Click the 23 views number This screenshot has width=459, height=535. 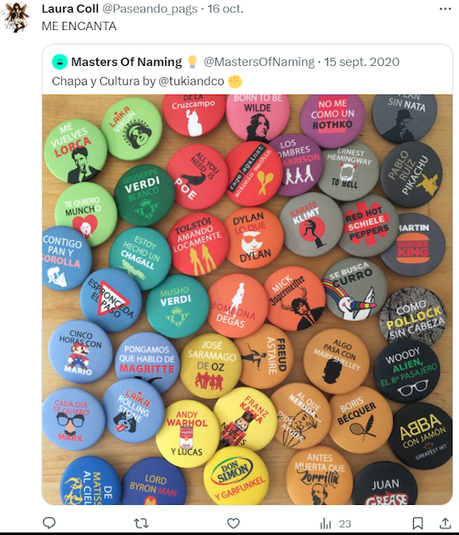pyautogui.click(x=345, y=524)
